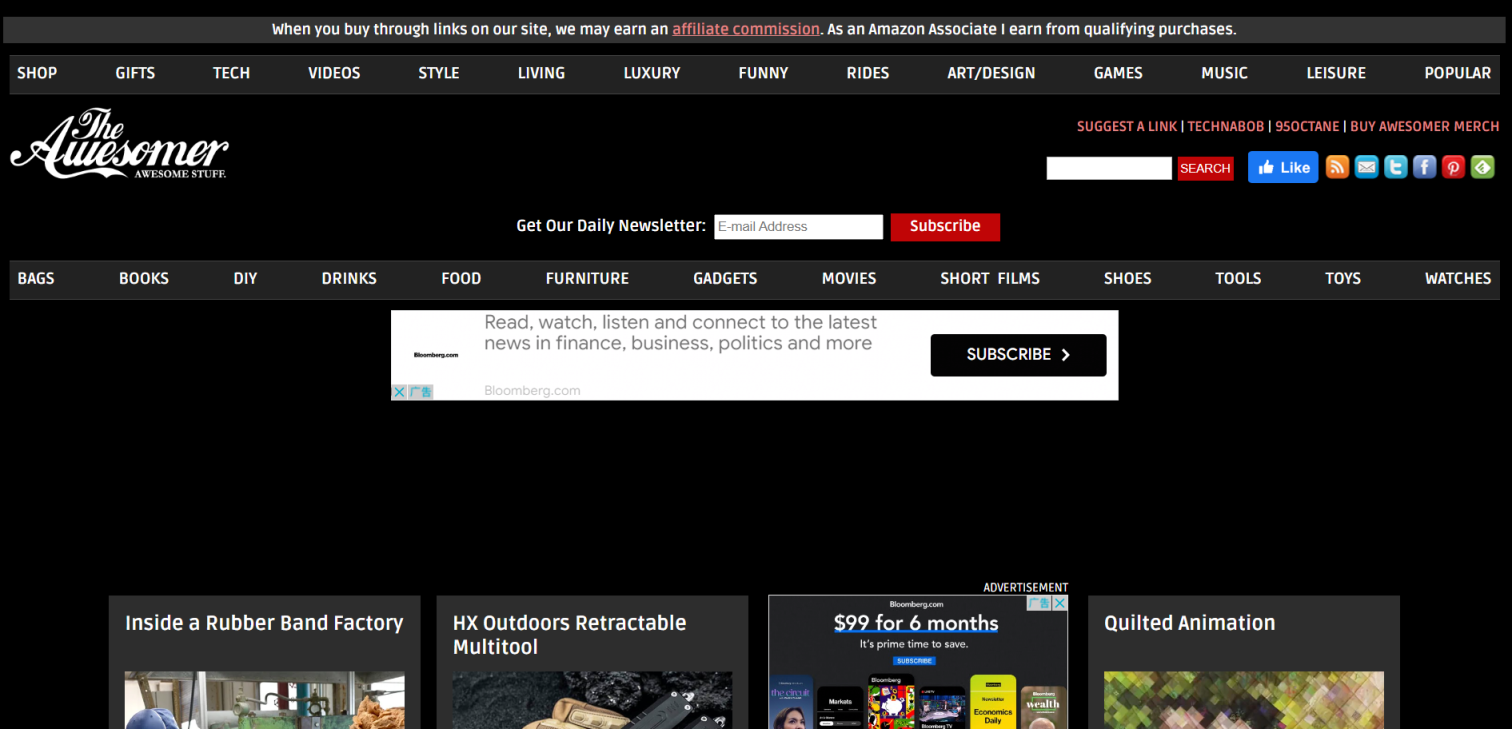
Task: Click the red SEARCH button
Action: click(x=1205, y=168)
